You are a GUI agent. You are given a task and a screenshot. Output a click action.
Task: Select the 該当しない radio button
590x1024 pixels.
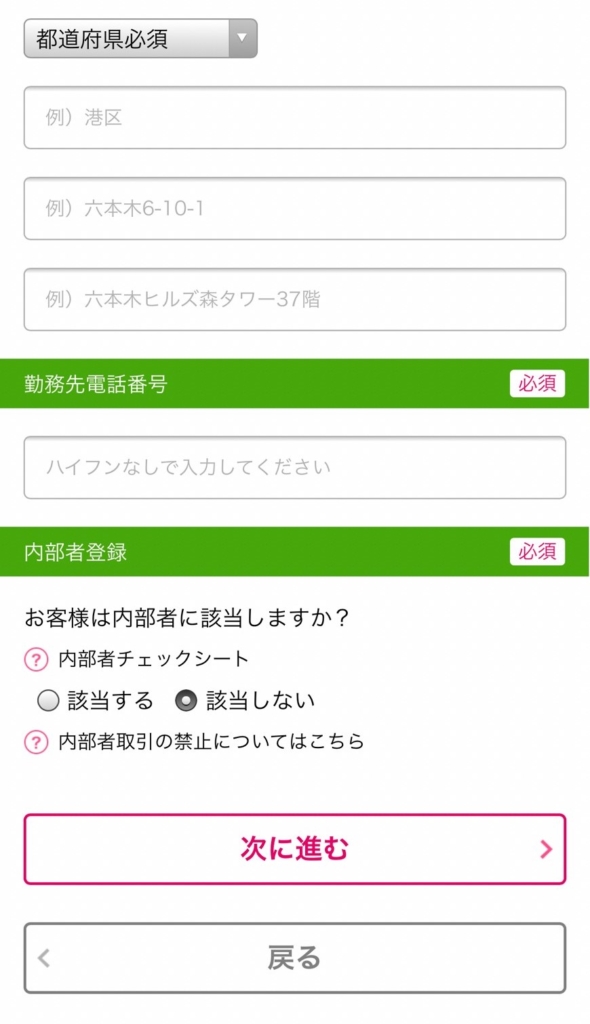[x=186, y=701]
